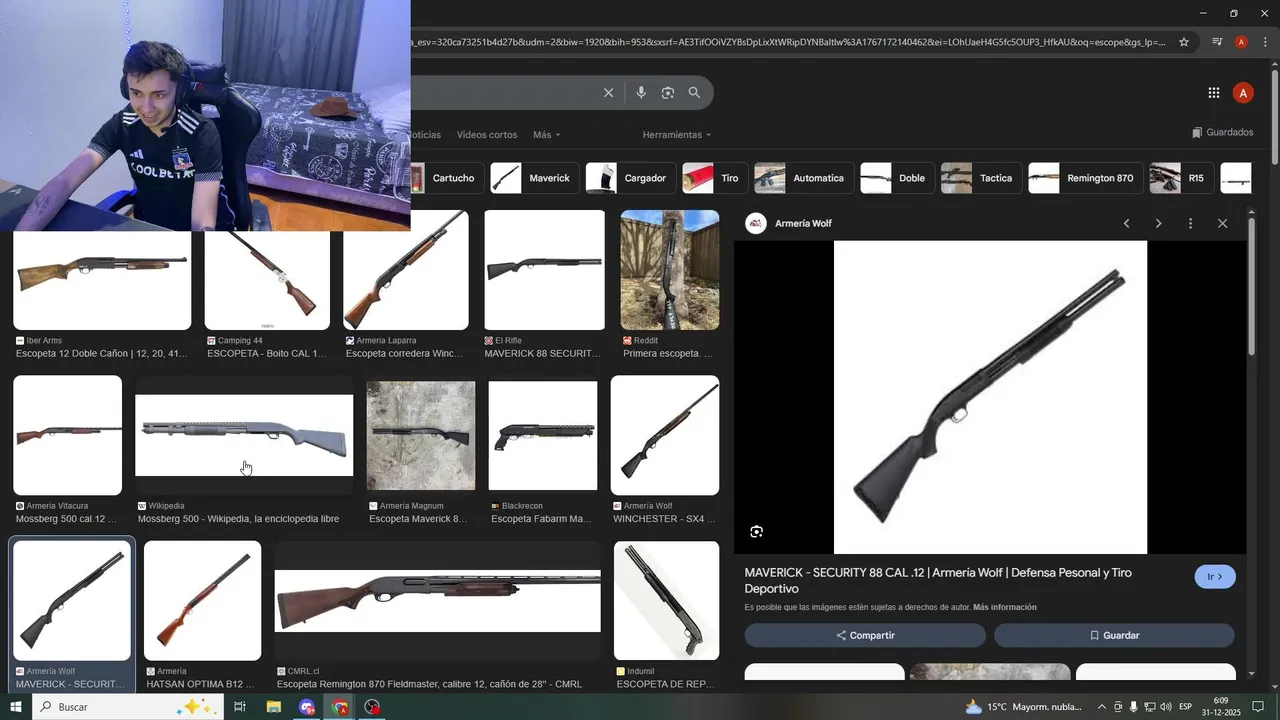Clear the search box with the X icon
Viewport: 1280px width, 720px height.
(608, 93)
